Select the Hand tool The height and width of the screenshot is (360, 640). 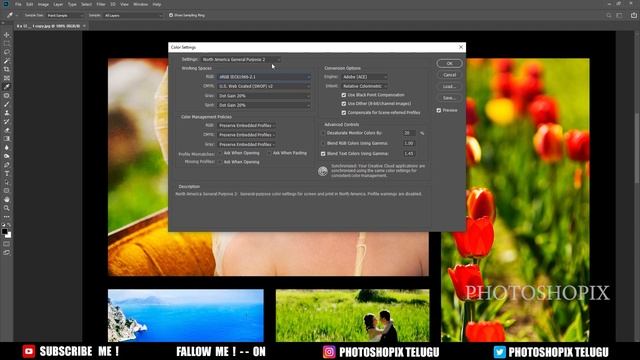pyautogui.click(x=7, y=200)
